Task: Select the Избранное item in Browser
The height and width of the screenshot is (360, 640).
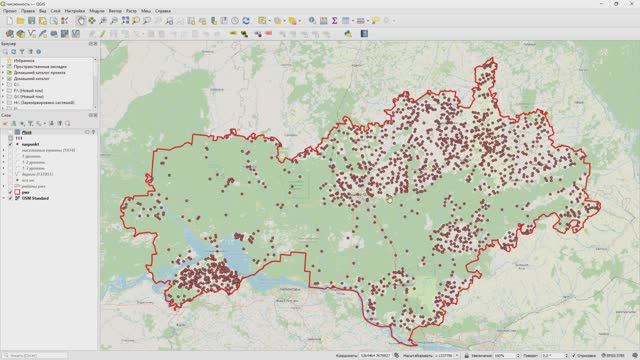Action: [x=24, y=60]
